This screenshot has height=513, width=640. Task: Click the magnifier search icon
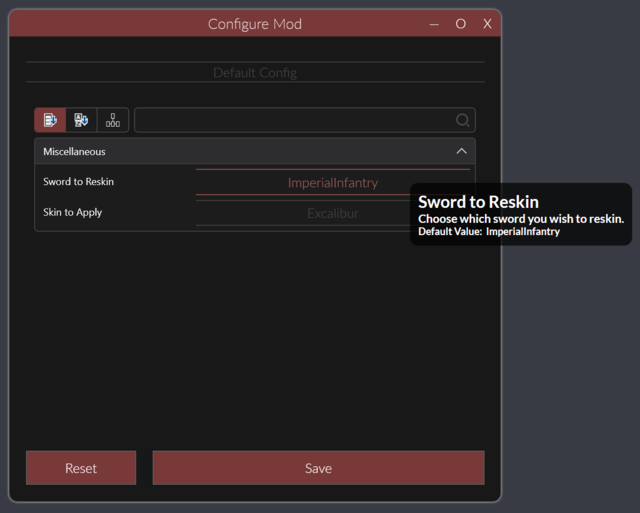click(462, 120)
